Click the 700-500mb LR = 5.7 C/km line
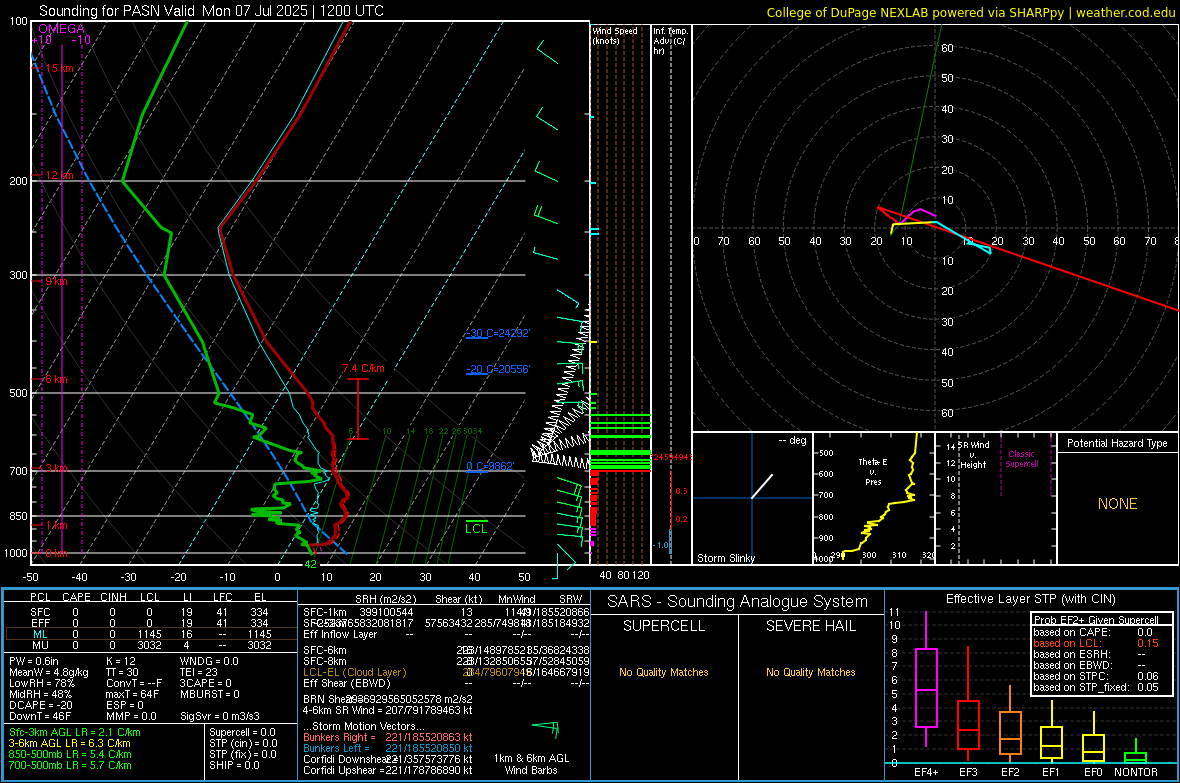The image size is (1180, 783). coord(70,765)
